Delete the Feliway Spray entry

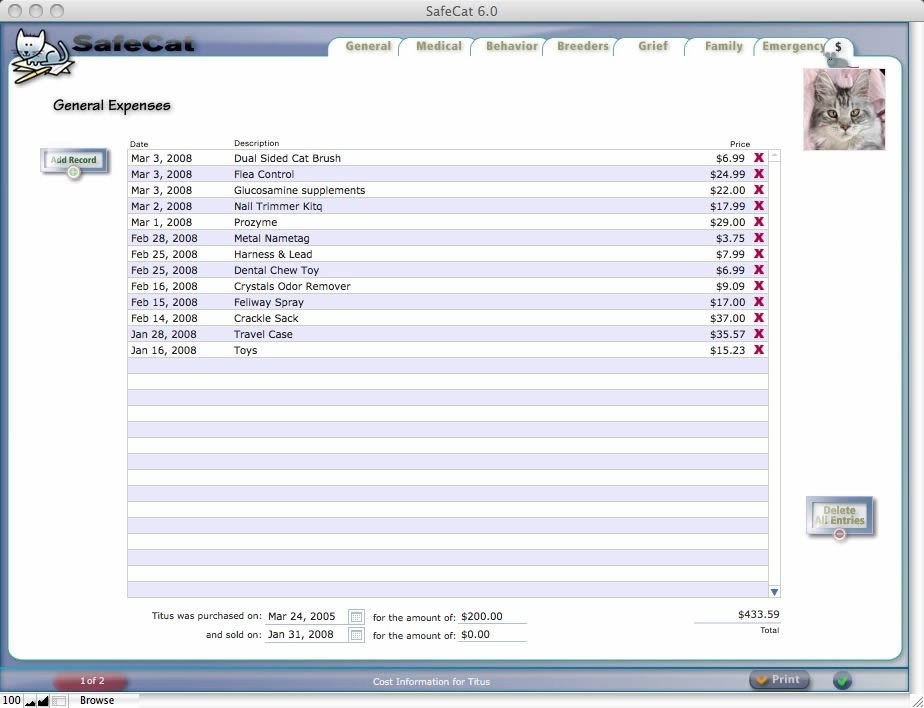[x=759, y=301]
